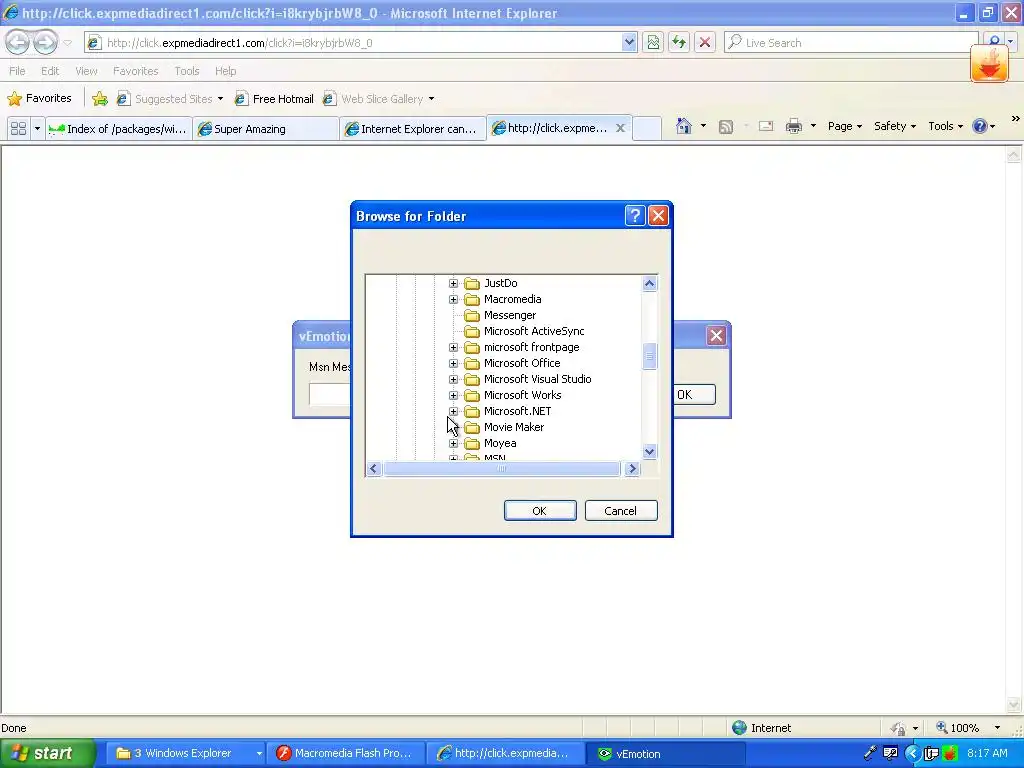Viewport: 1024px width, 768px height.
Task: Click the folder tree vertical scrollbar thumb
Action: 649,357
